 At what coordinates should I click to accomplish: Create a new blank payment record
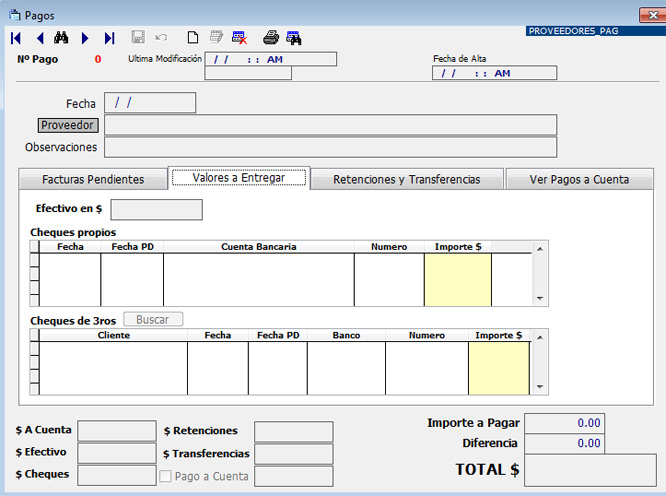point(193,38)
